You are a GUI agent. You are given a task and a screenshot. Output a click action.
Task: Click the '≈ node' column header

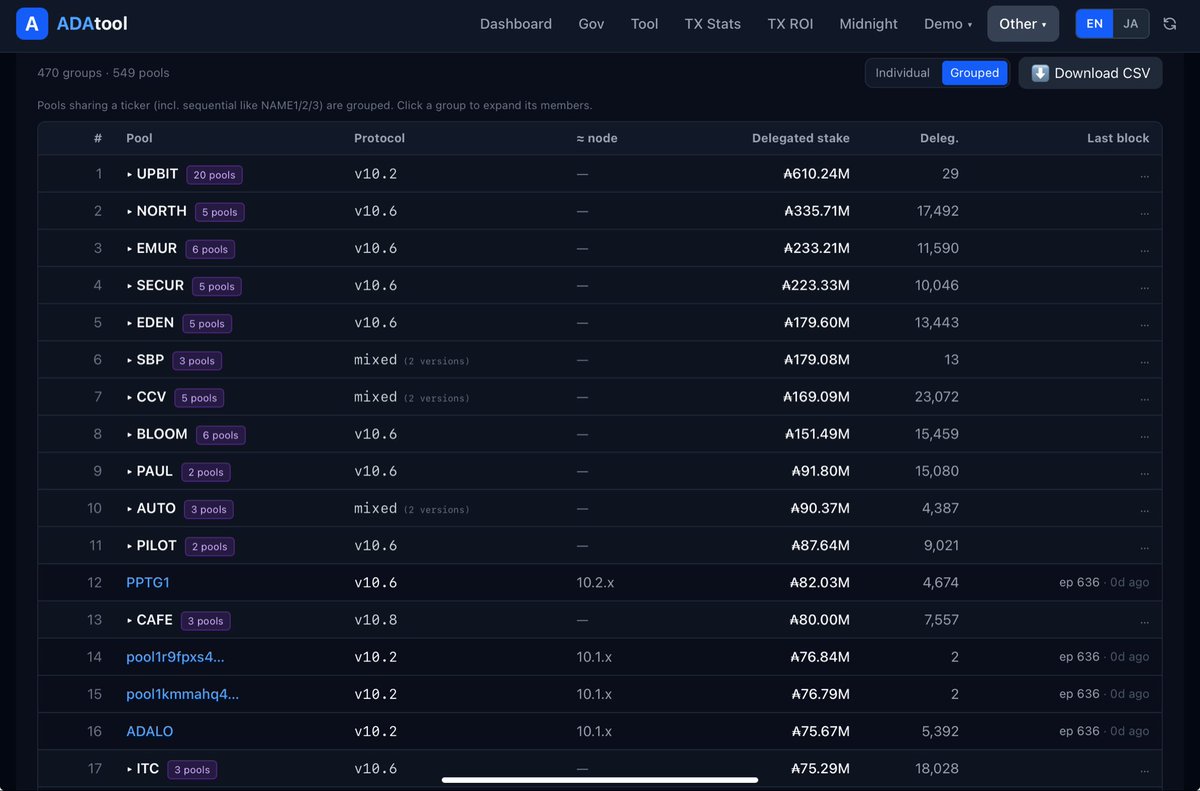[597, 138]
